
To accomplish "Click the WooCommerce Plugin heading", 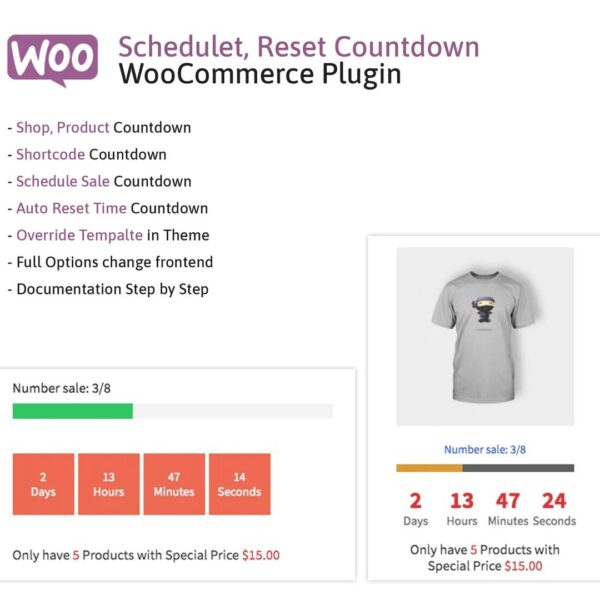I will pyautogui.click(x=260, y=74).
